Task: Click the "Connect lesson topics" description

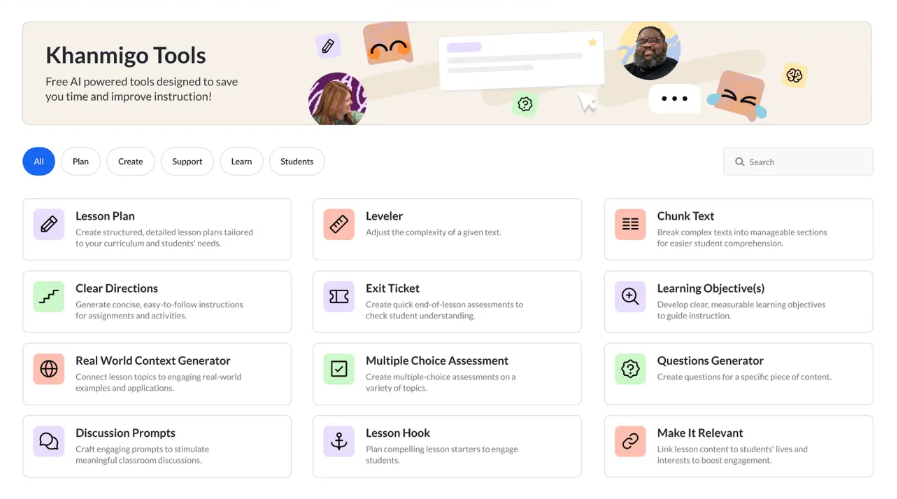Action: coord(158,382)
